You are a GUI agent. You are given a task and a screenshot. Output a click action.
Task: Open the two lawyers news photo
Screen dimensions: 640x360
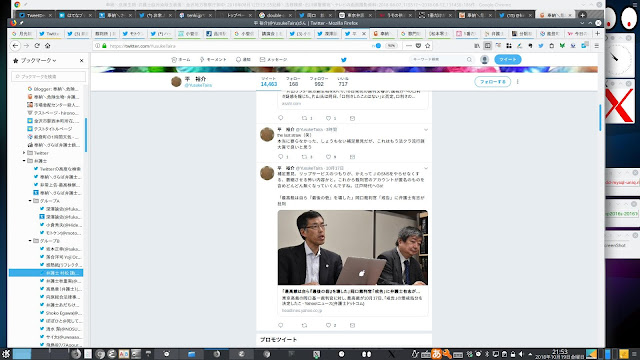(353, 247)
